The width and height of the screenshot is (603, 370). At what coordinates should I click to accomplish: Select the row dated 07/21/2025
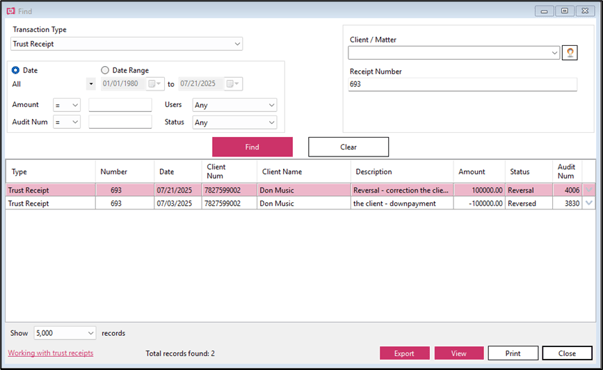300,190
